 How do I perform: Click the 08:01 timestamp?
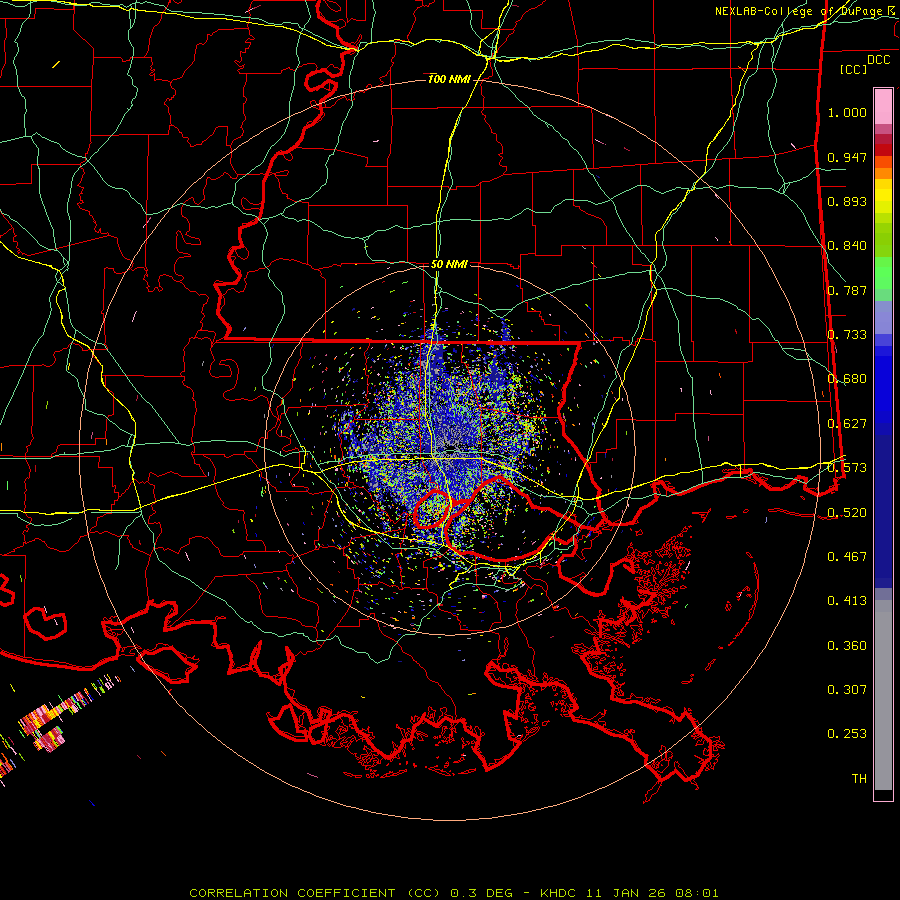pyautogui.click(x=695, y=893)
